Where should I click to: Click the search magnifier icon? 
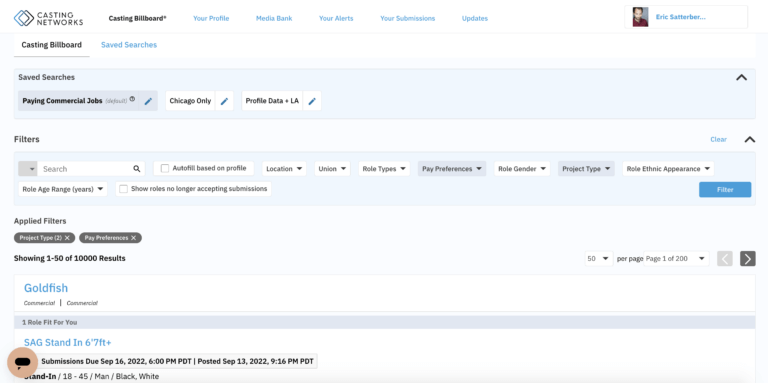pyautogui.click(x=137, y=169)
